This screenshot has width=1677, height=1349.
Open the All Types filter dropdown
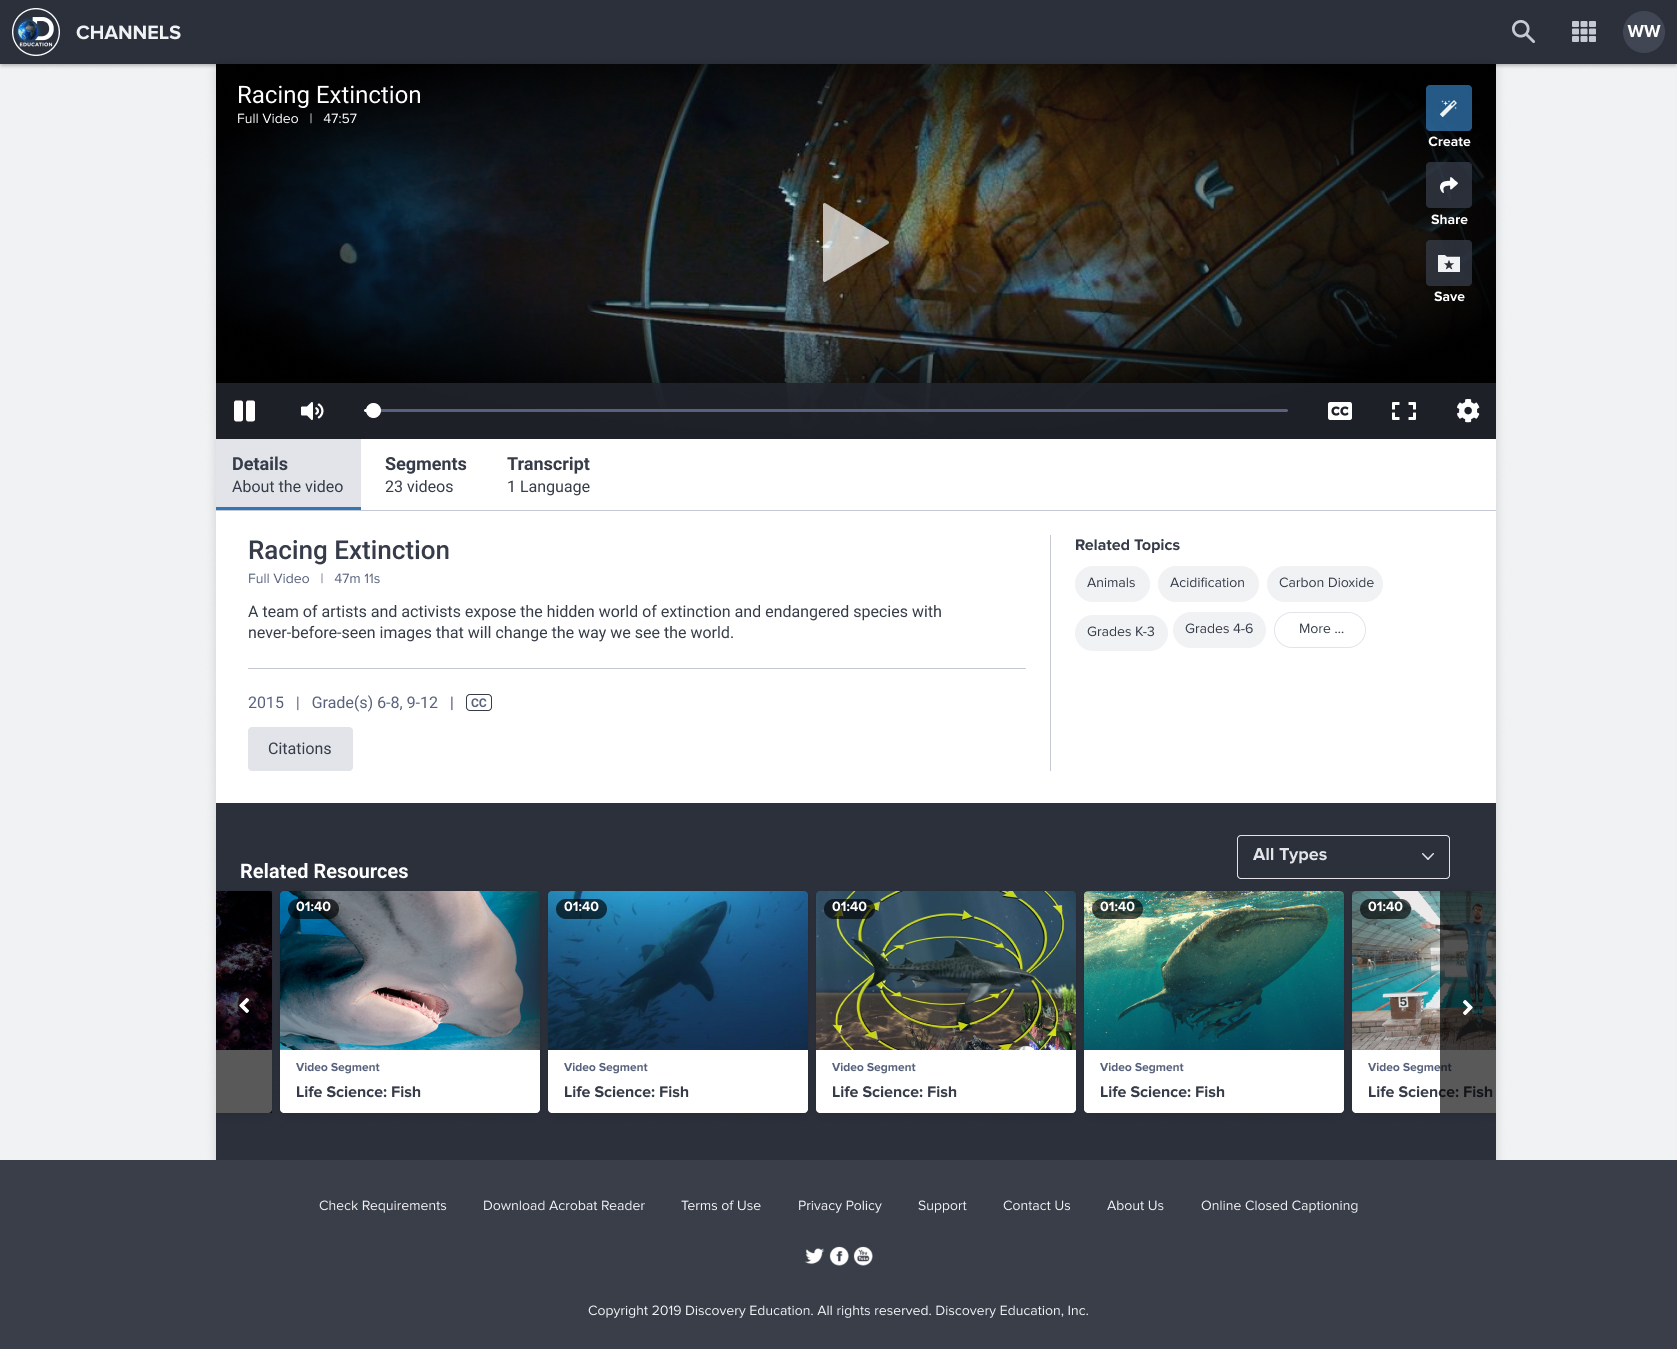click(x=1342, y=856)
